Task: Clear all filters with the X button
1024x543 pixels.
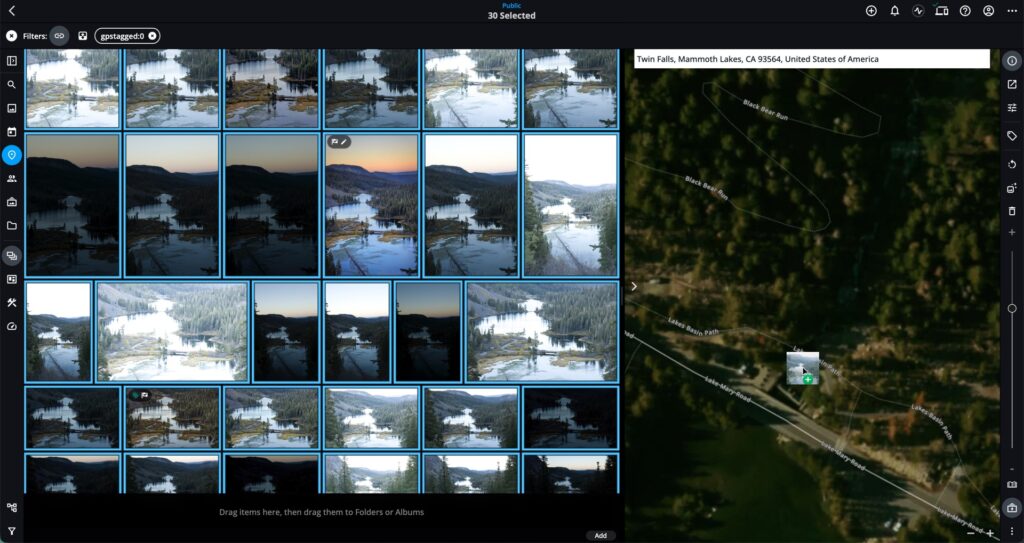Action: pos(11,36)
